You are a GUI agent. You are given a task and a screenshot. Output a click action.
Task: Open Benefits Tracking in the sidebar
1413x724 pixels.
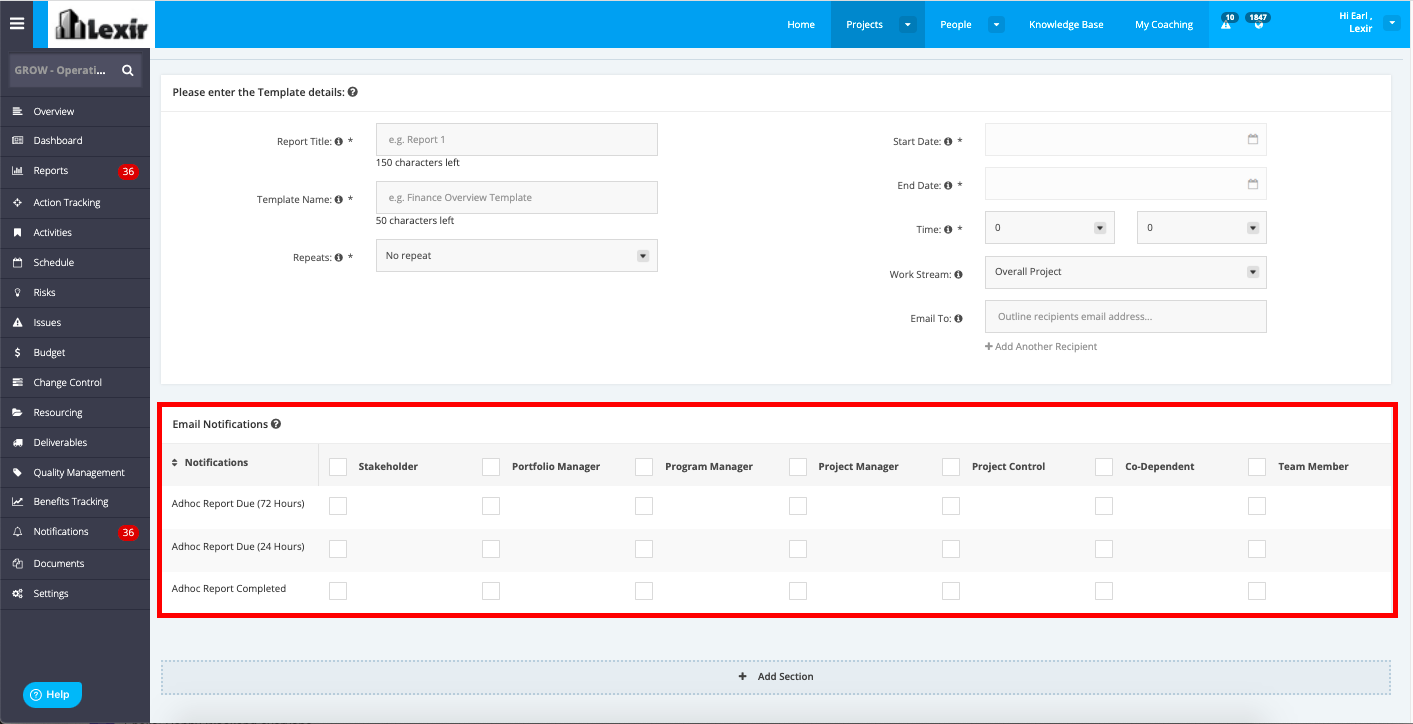[75, 502]
